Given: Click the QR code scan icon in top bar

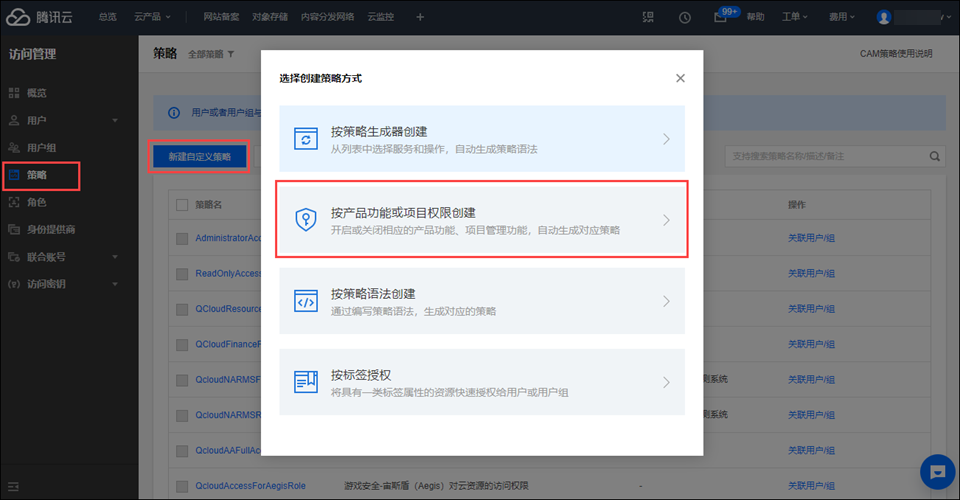Looking at the screenshot, I should [x=649, y=17].
